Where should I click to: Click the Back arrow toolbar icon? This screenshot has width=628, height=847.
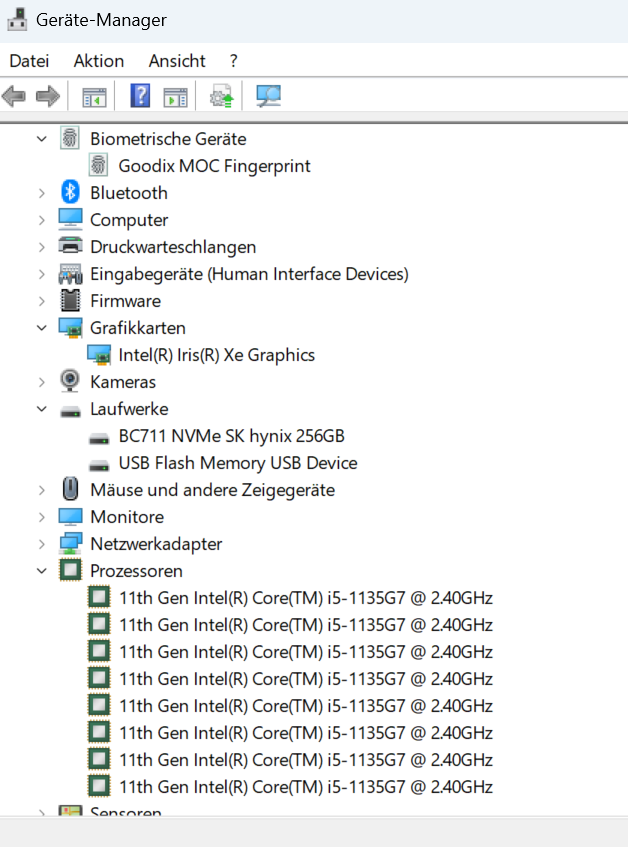[14, 97]
